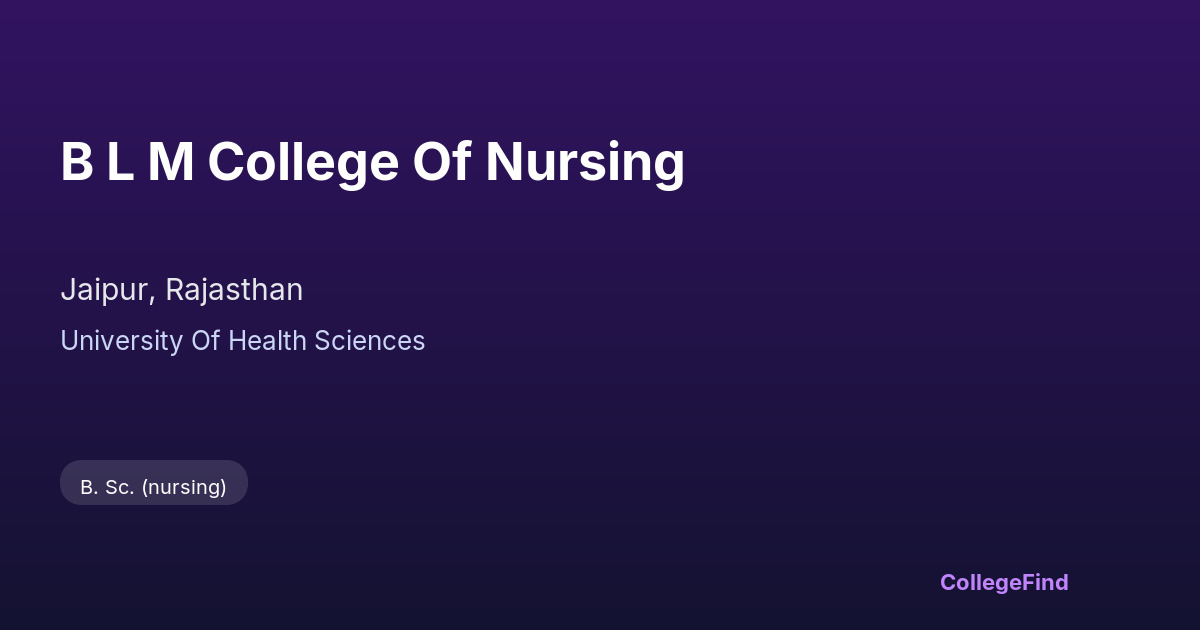Click the word Health in the affiliation
Image resolution: width=1200 pixels, height=630 pixels.
click(267, 341)
